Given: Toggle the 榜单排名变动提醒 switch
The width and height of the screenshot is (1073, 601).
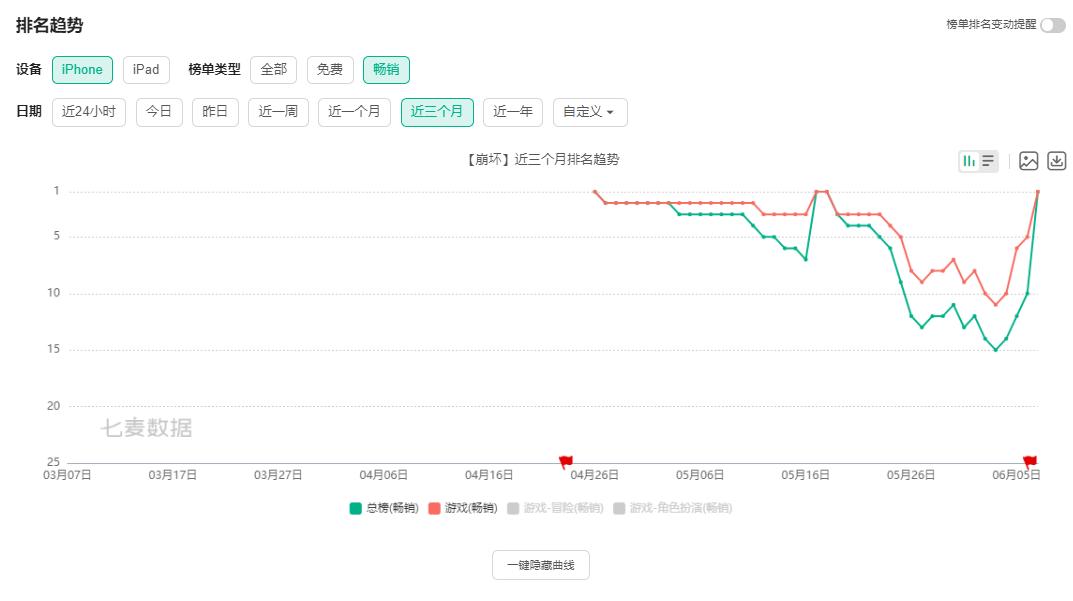Looking at the screenshot, I should pyautogui.click(x=1052, y=25).
